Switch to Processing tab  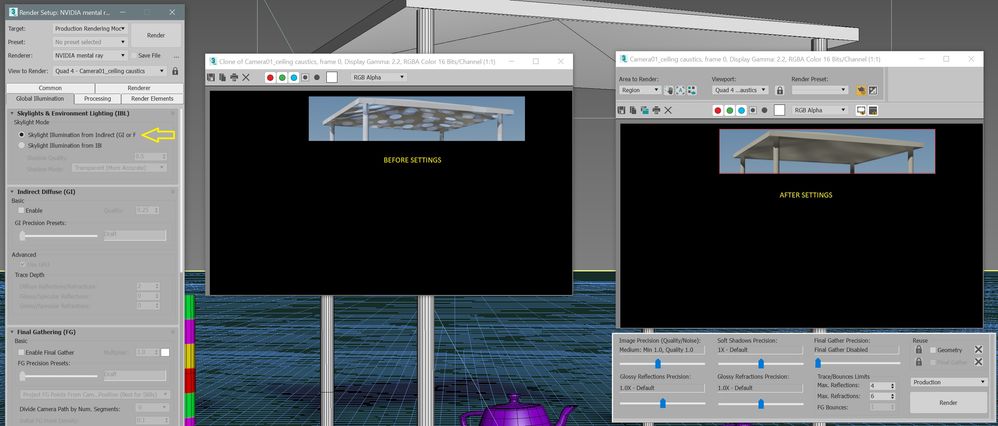pos(97,99)
